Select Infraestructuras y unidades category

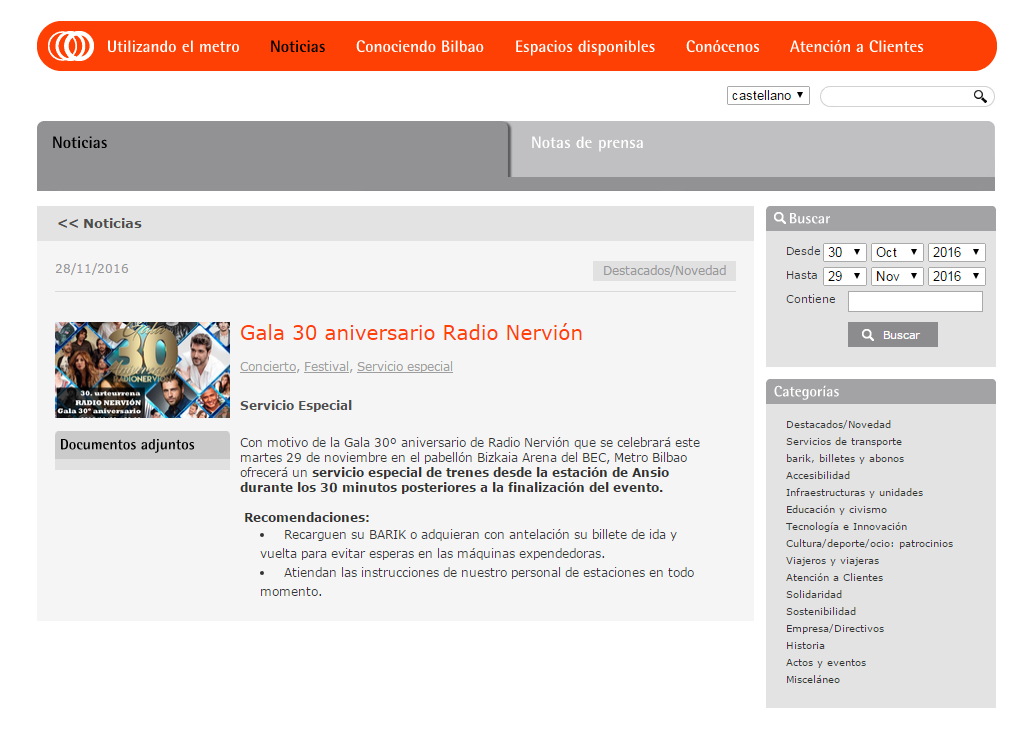point(854,492)
